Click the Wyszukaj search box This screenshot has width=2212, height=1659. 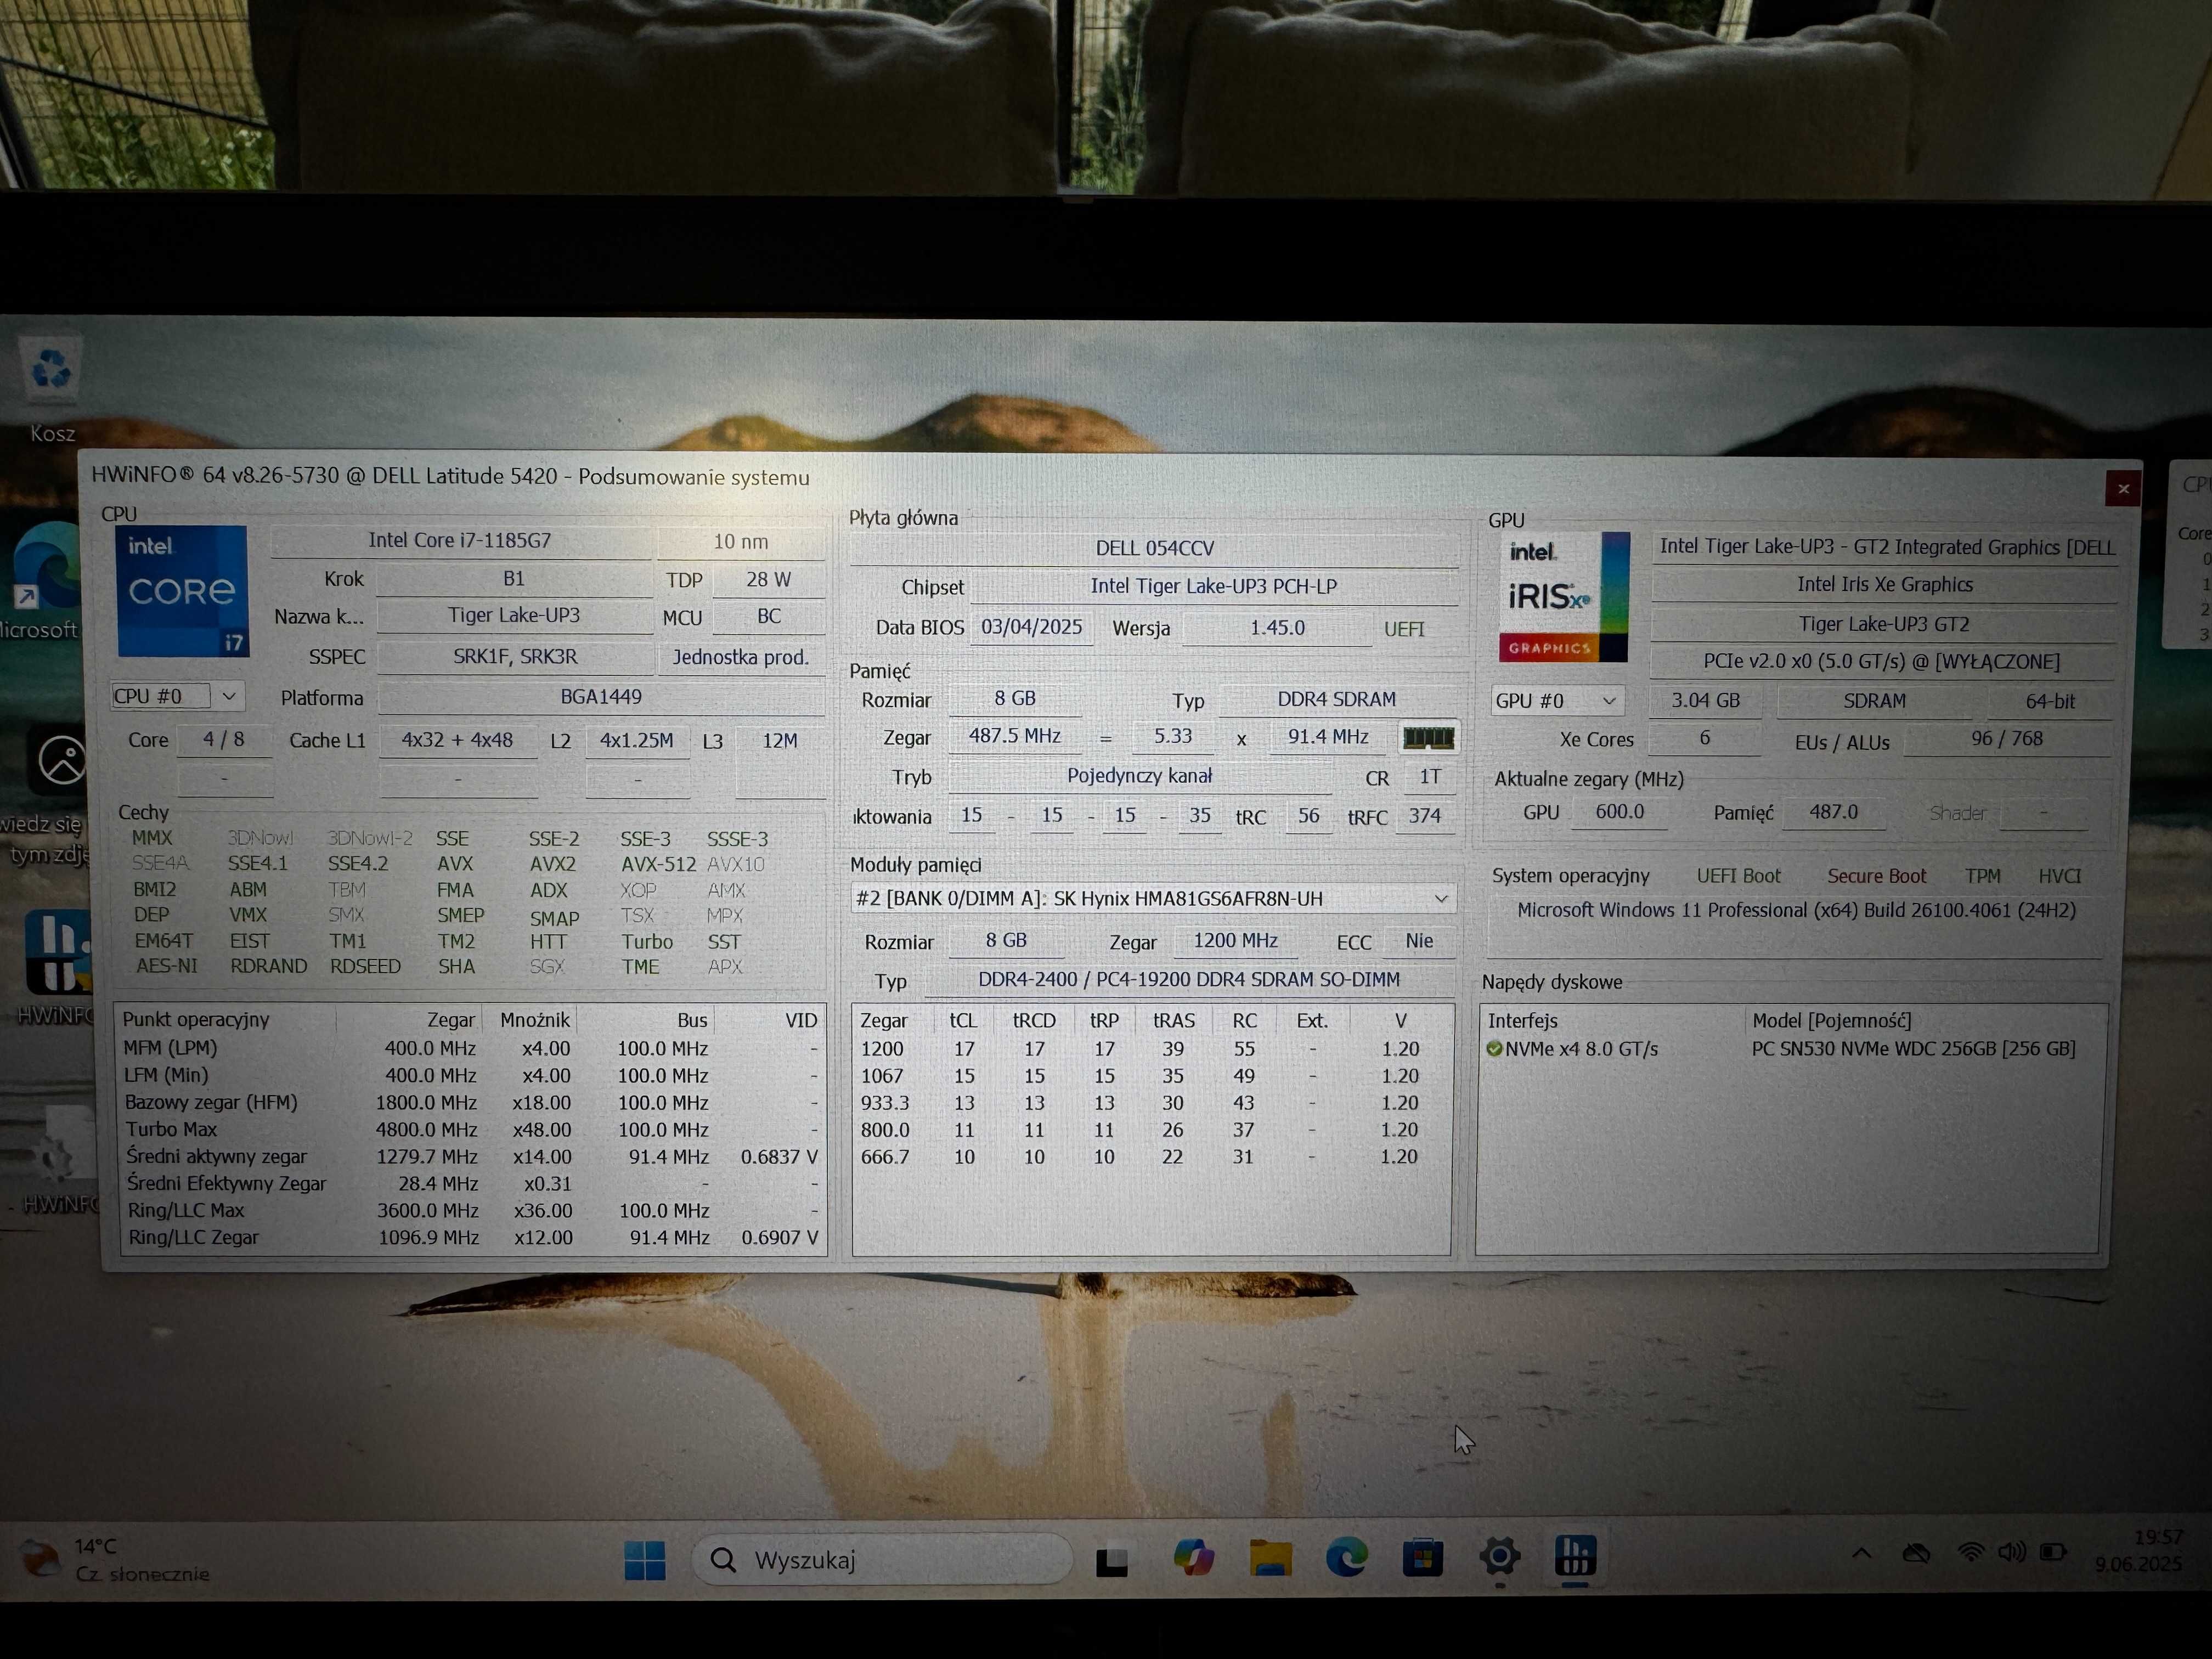tap(882, 1560)
